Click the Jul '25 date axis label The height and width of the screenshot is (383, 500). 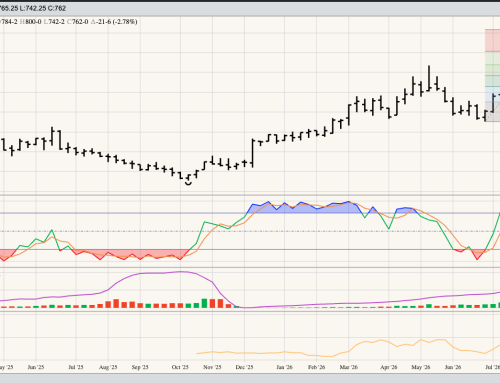coord(76,367)
